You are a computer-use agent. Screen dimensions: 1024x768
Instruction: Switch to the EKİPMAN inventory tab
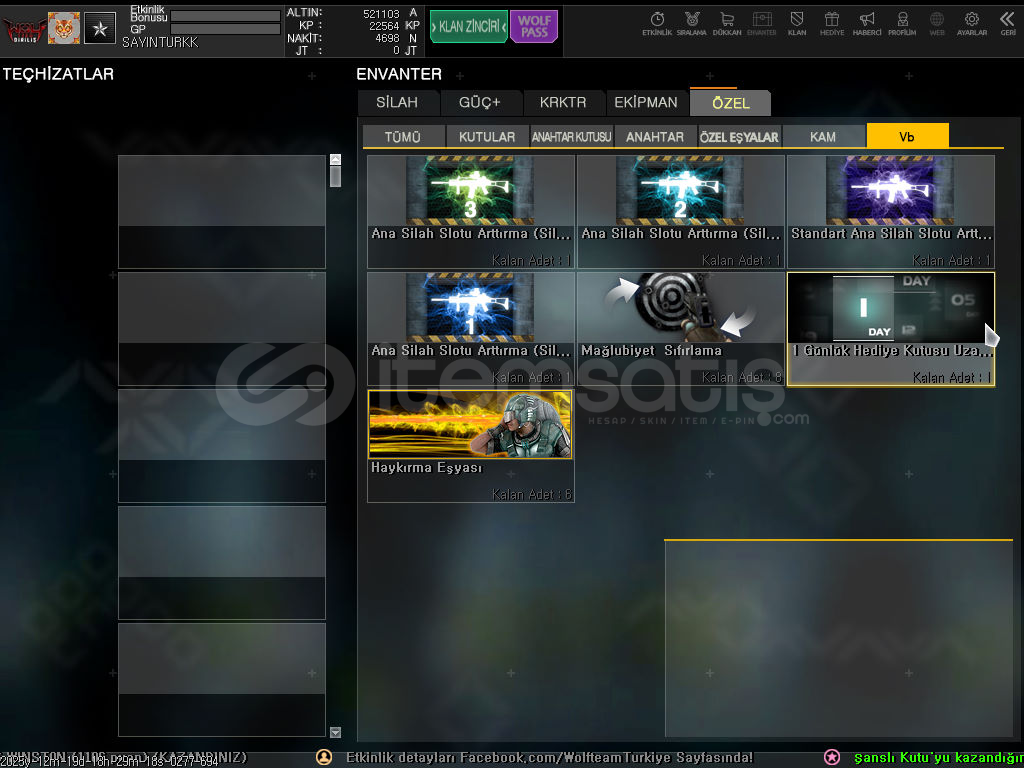646,103
